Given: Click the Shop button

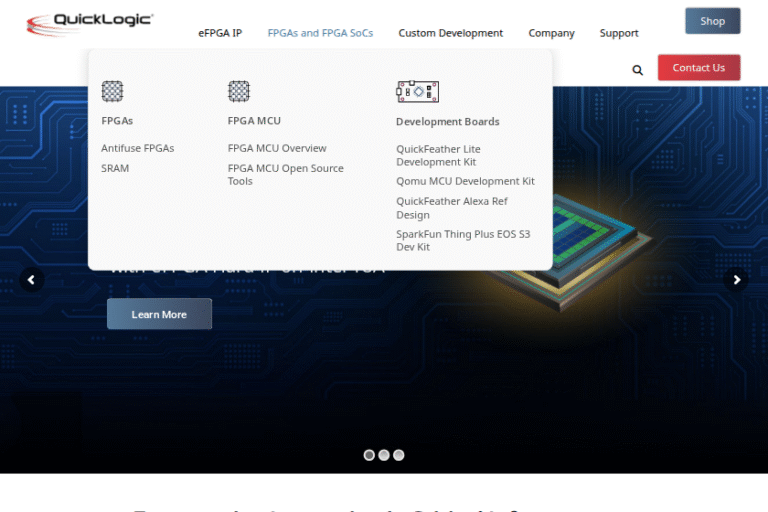Looking at the screenshot, I should [712, 21].
